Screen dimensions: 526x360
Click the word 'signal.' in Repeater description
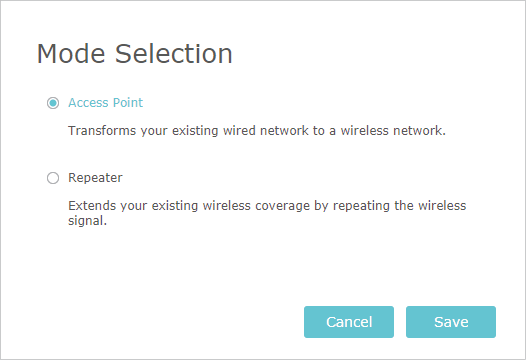click(x=87, y=221)
